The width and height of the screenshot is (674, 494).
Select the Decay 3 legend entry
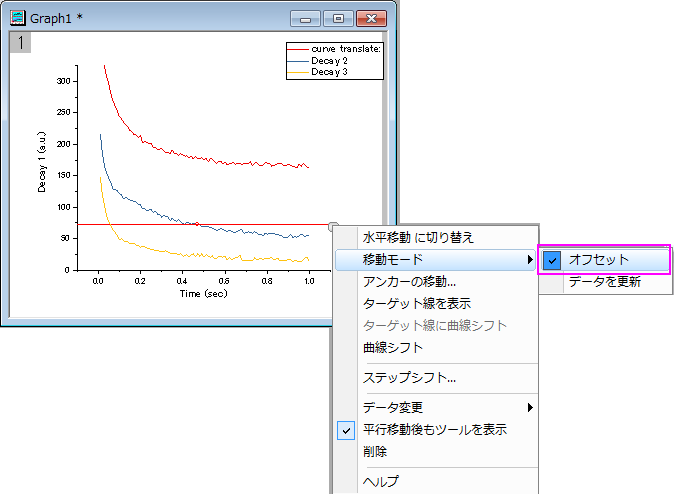pyautogui.click(x=329, y=72)
